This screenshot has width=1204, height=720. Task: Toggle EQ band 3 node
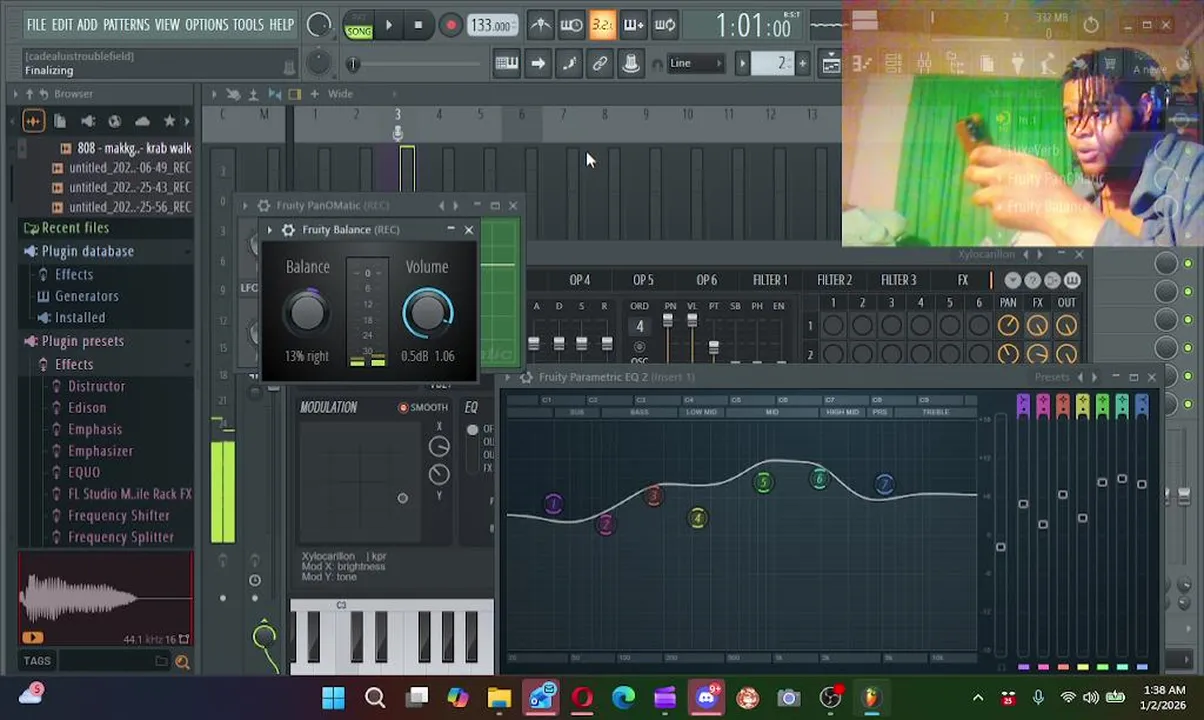click(x=653, y=496)
